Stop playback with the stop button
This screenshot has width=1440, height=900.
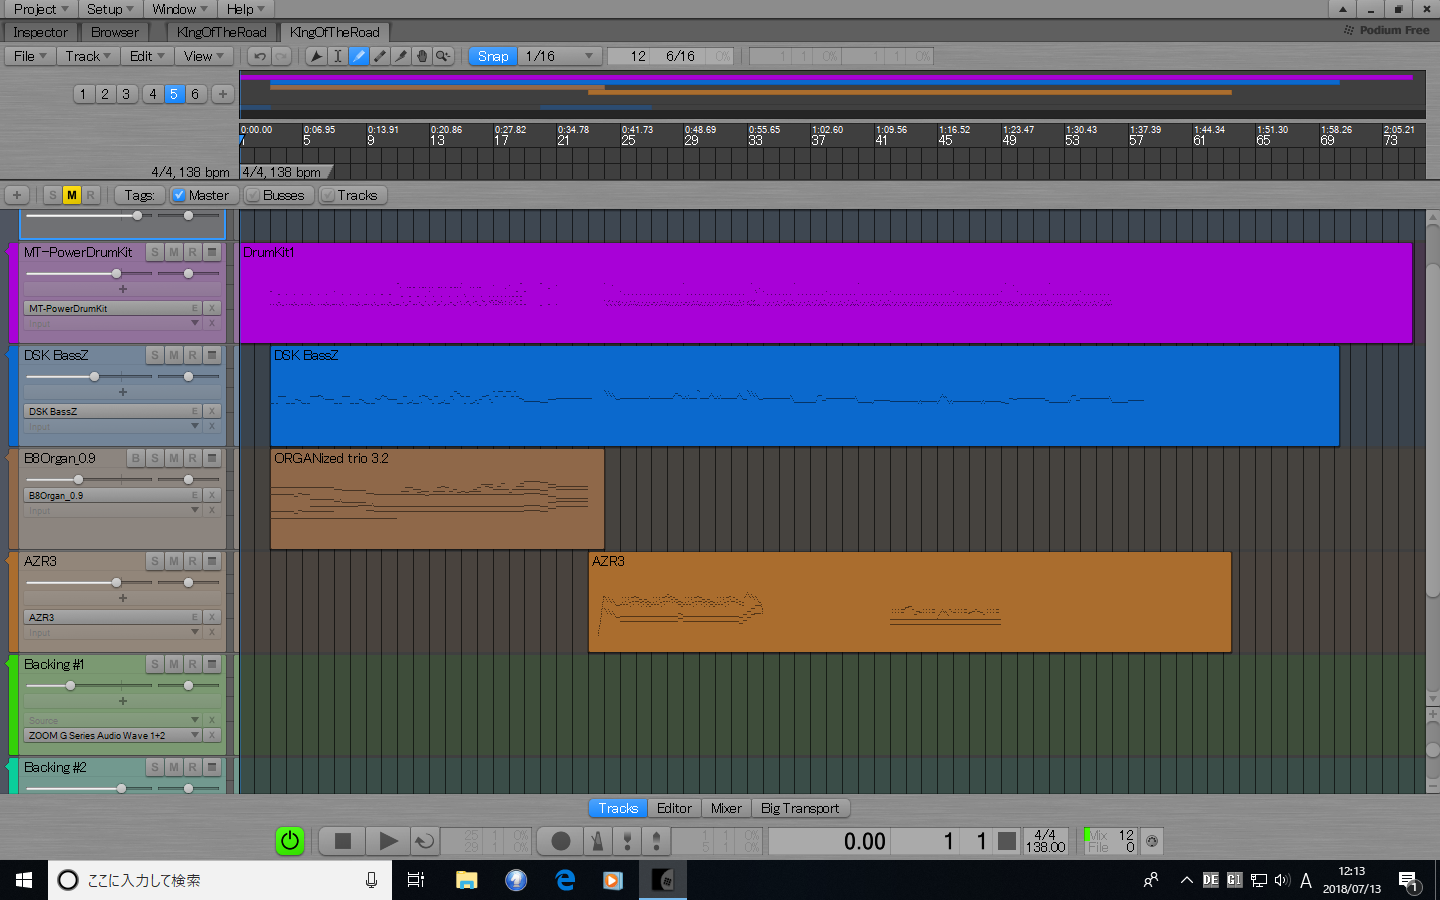[342, 841]
